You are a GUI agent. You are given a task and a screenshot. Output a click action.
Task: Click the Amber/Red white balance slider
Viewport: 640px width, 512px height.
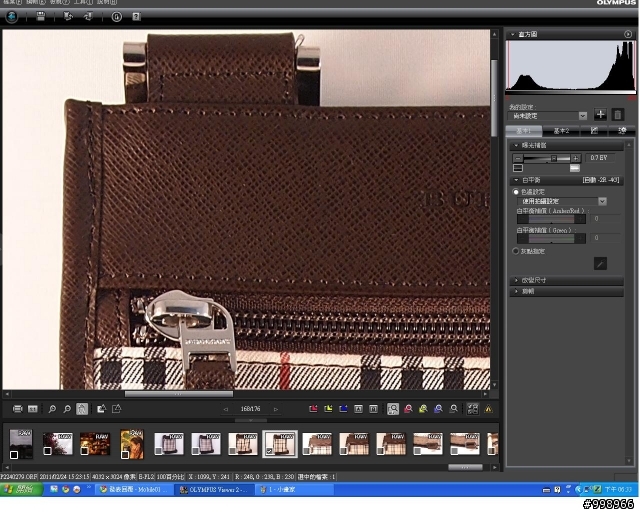(x=551, y=219)
